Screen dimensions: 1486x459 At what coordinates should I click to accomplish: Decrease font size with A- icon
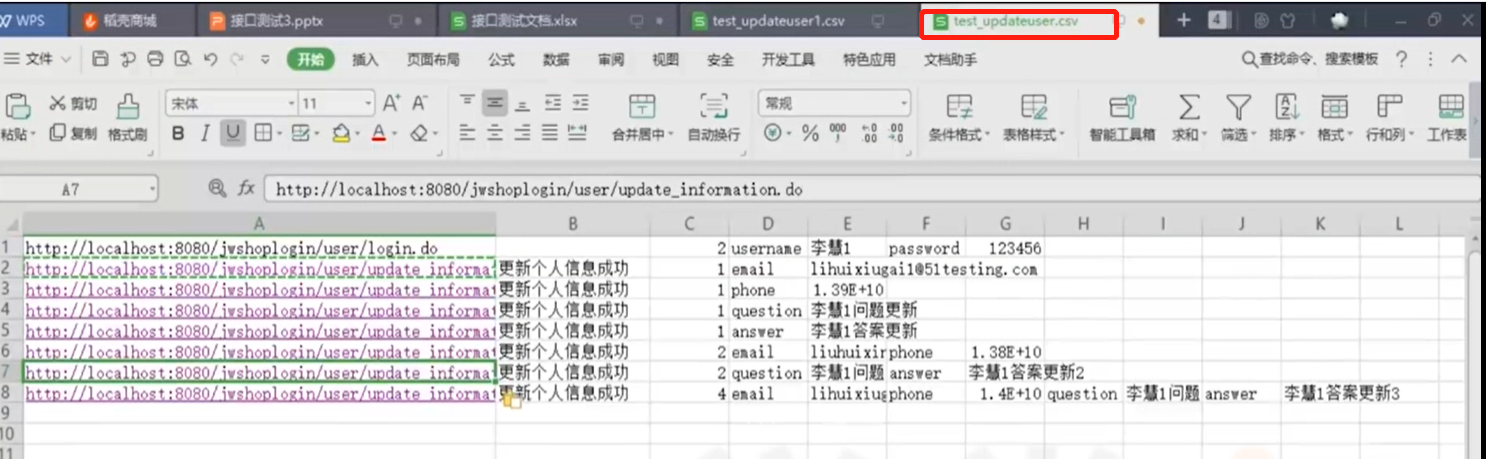point(420,103)
